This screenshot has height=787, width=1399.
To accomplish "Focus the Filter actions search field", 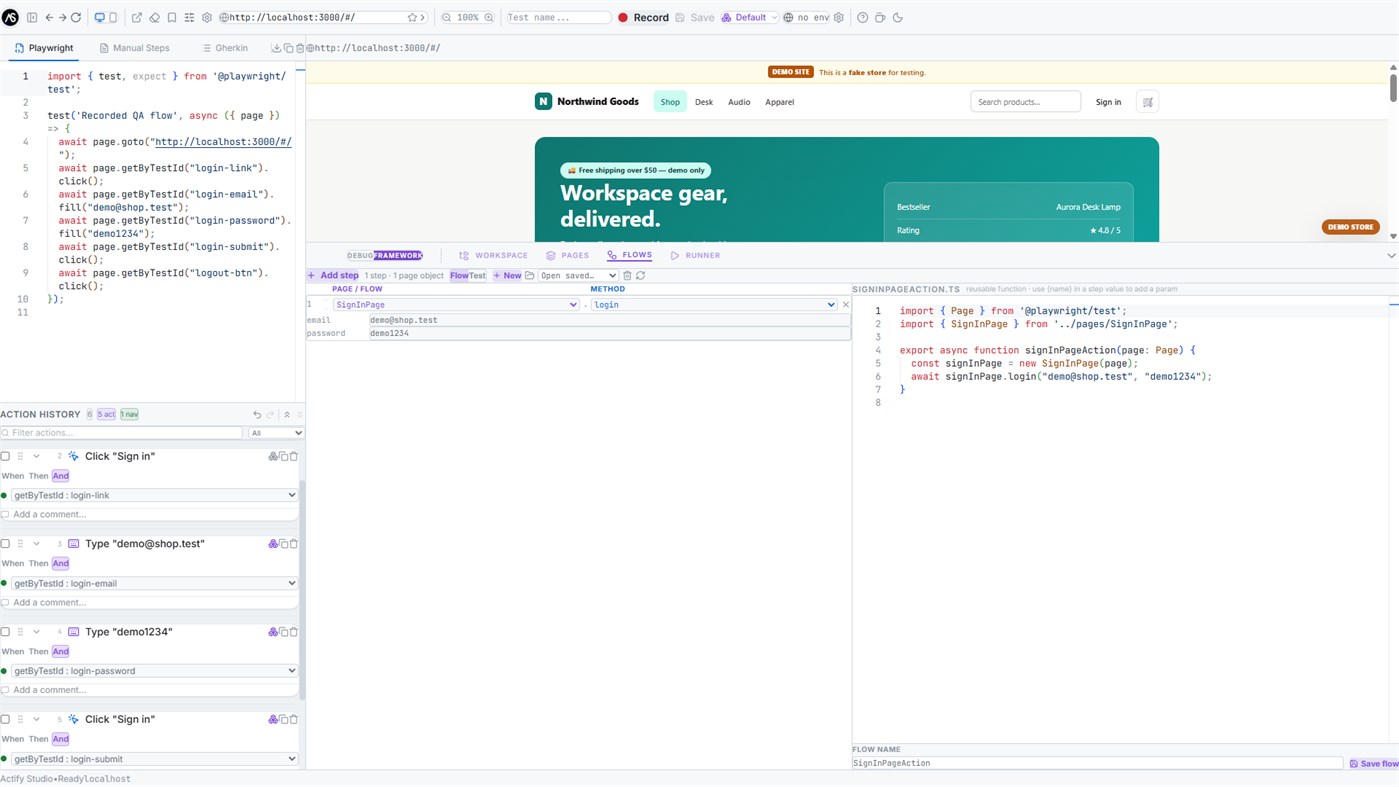I will coord(121,433).
